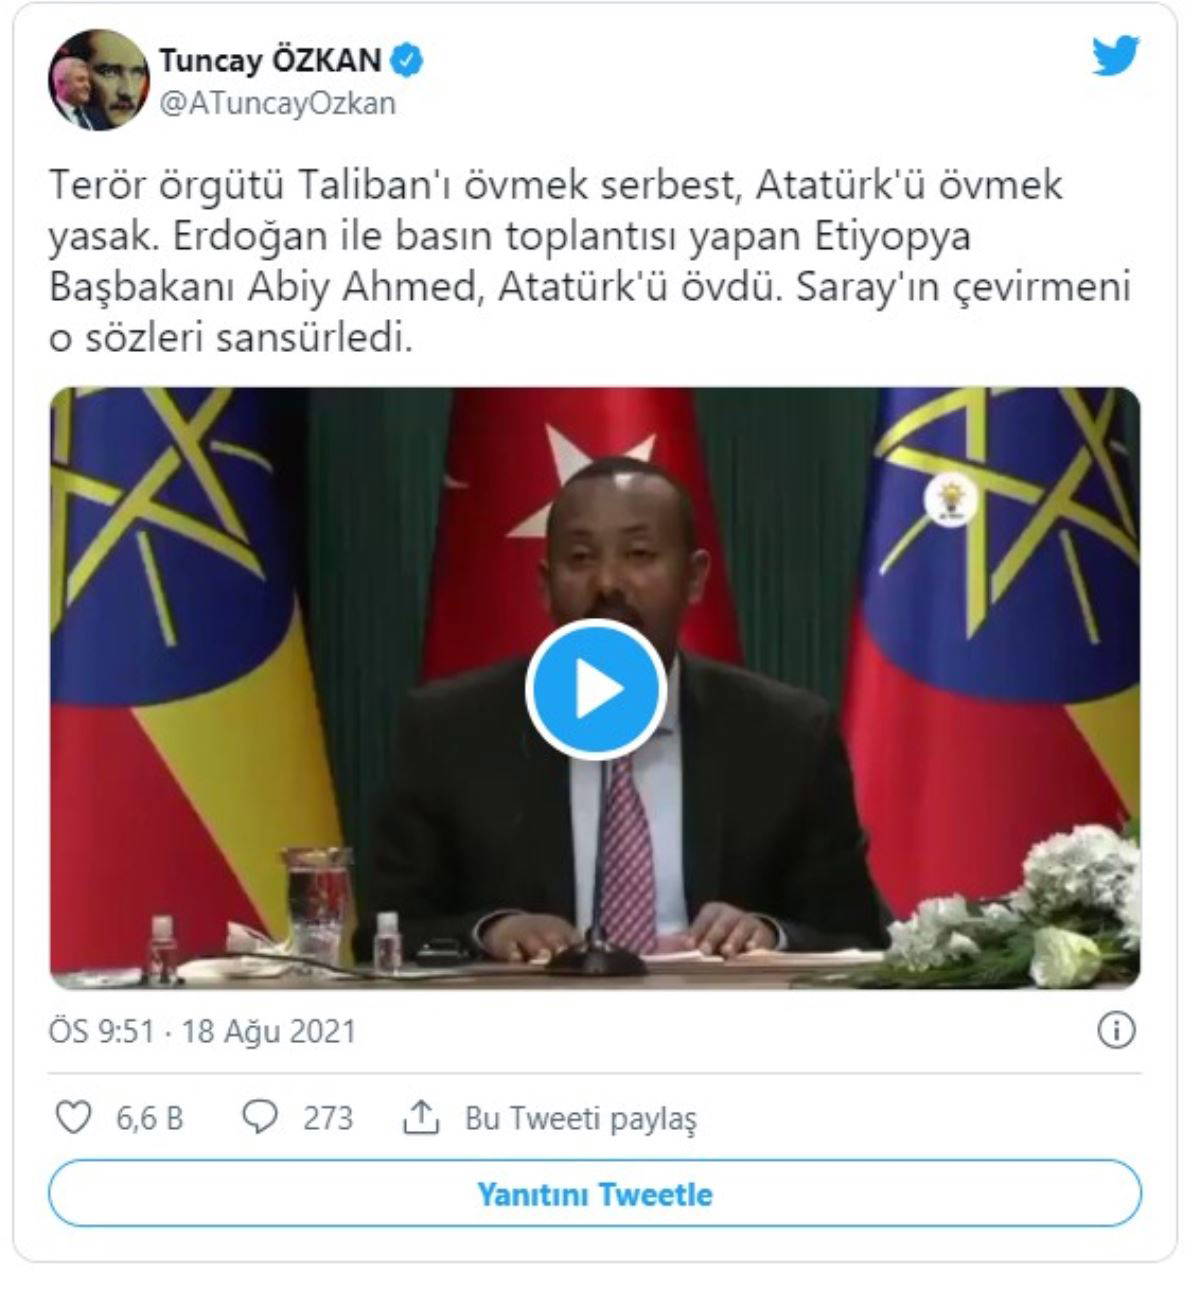Click the share upload arrow icon

tap(421, 1116)
